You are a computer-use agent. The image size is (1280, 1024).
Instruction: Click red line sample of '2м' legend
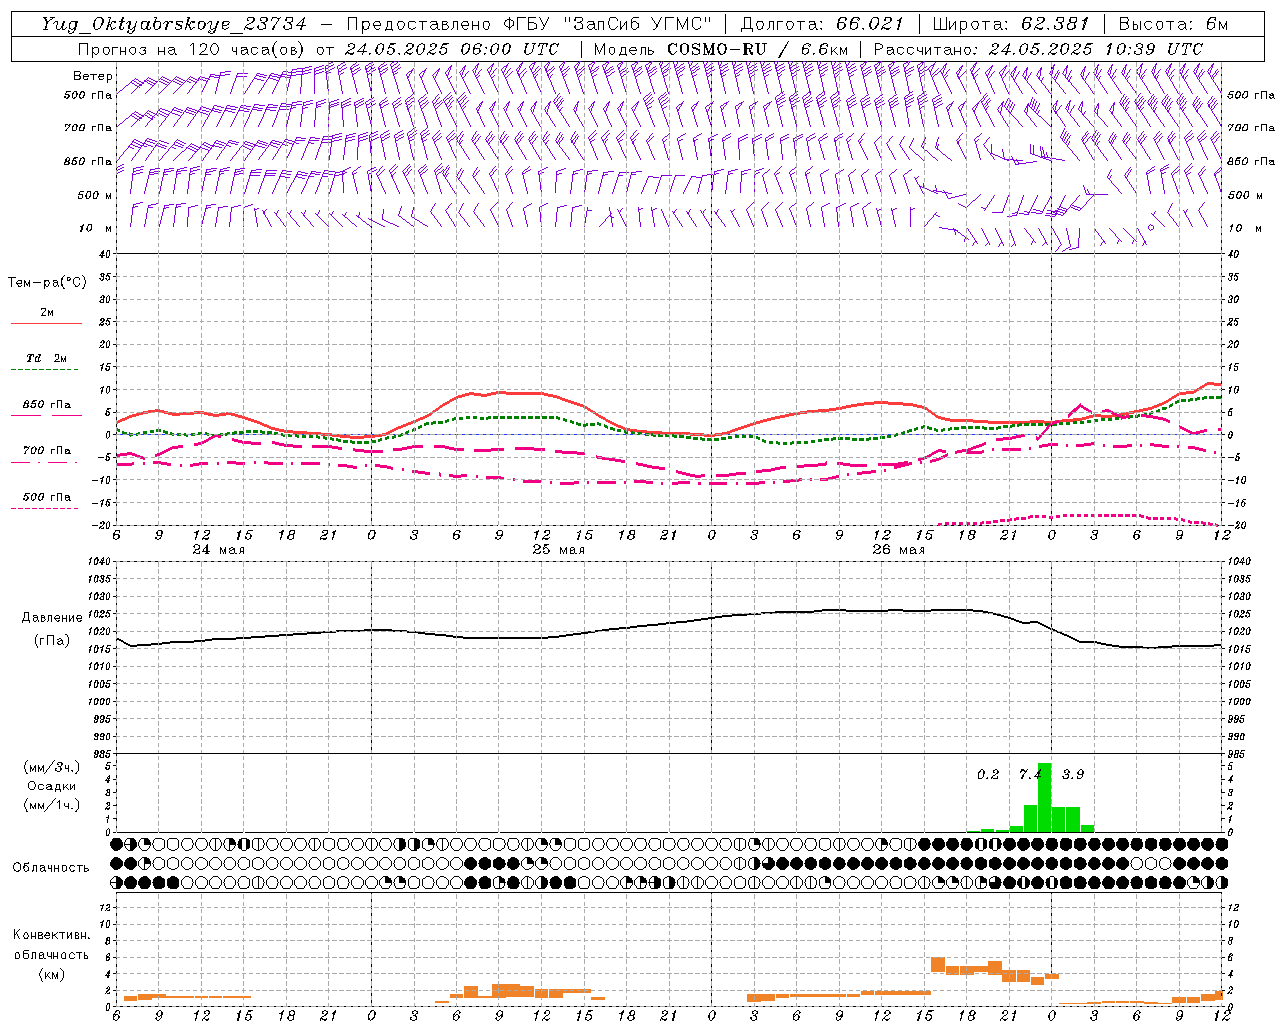click(x=46, y=324)
